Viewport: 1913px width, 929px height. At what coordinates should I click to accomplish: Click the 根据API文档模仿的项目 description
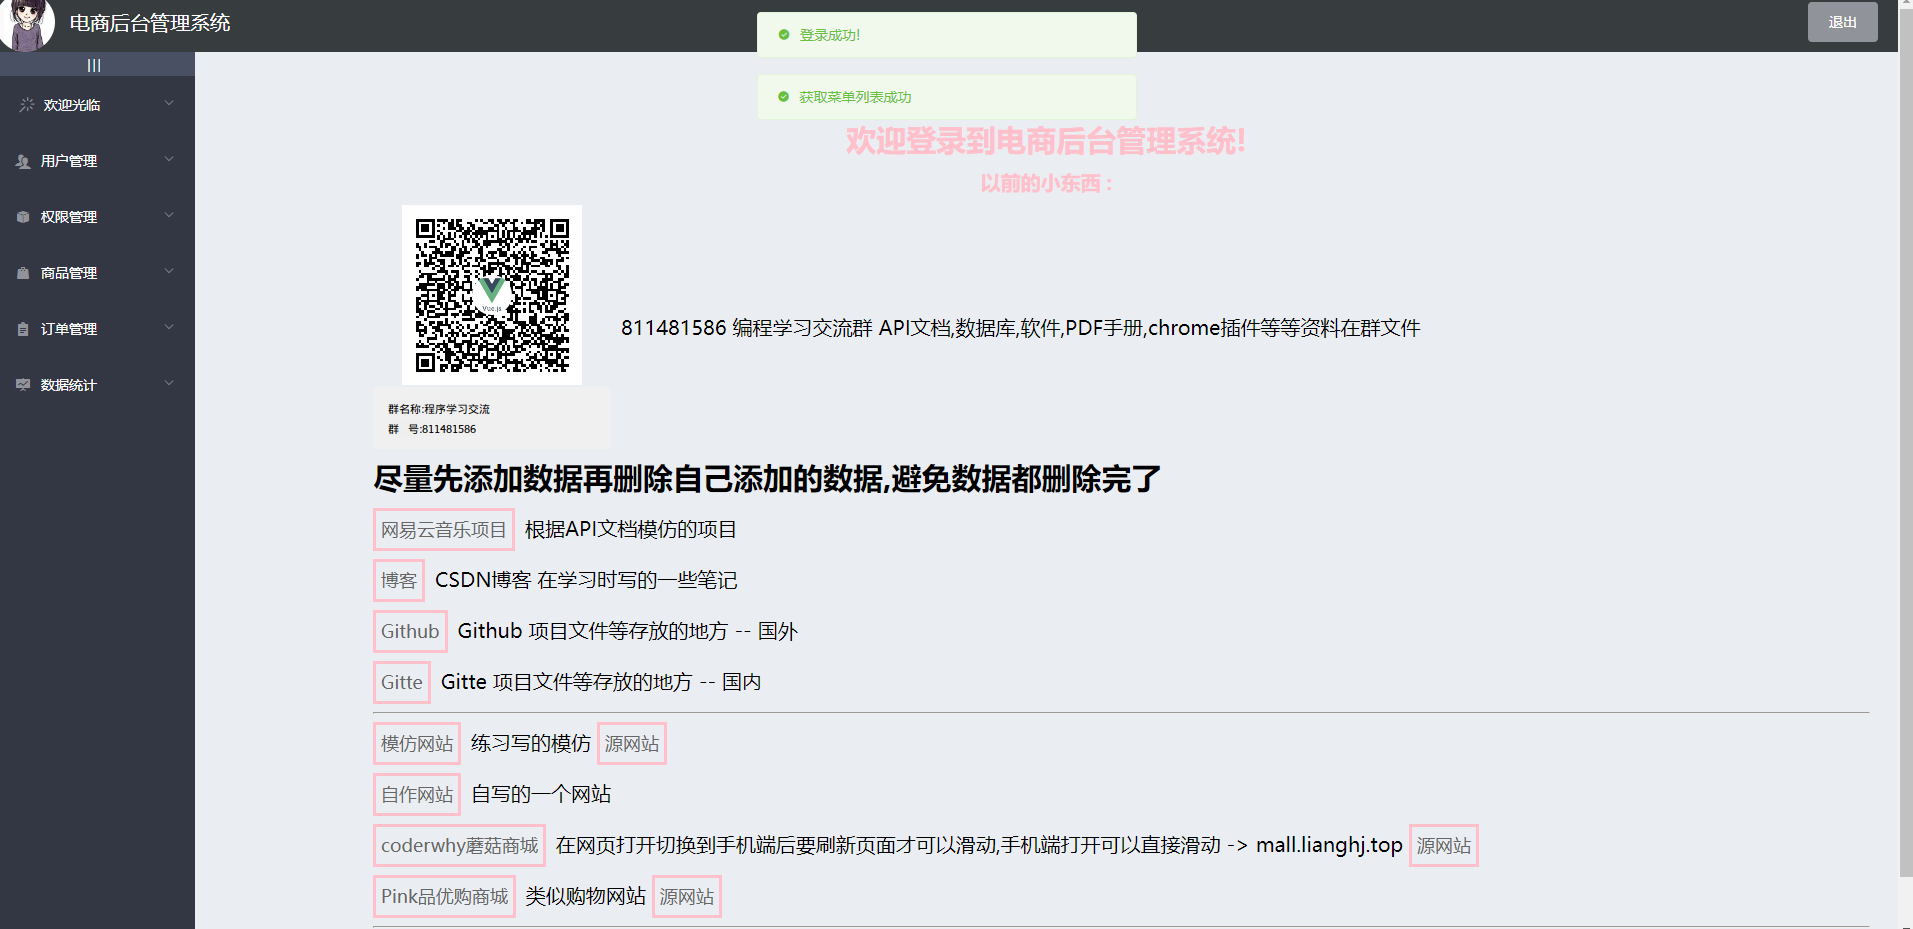click(631, 529)
